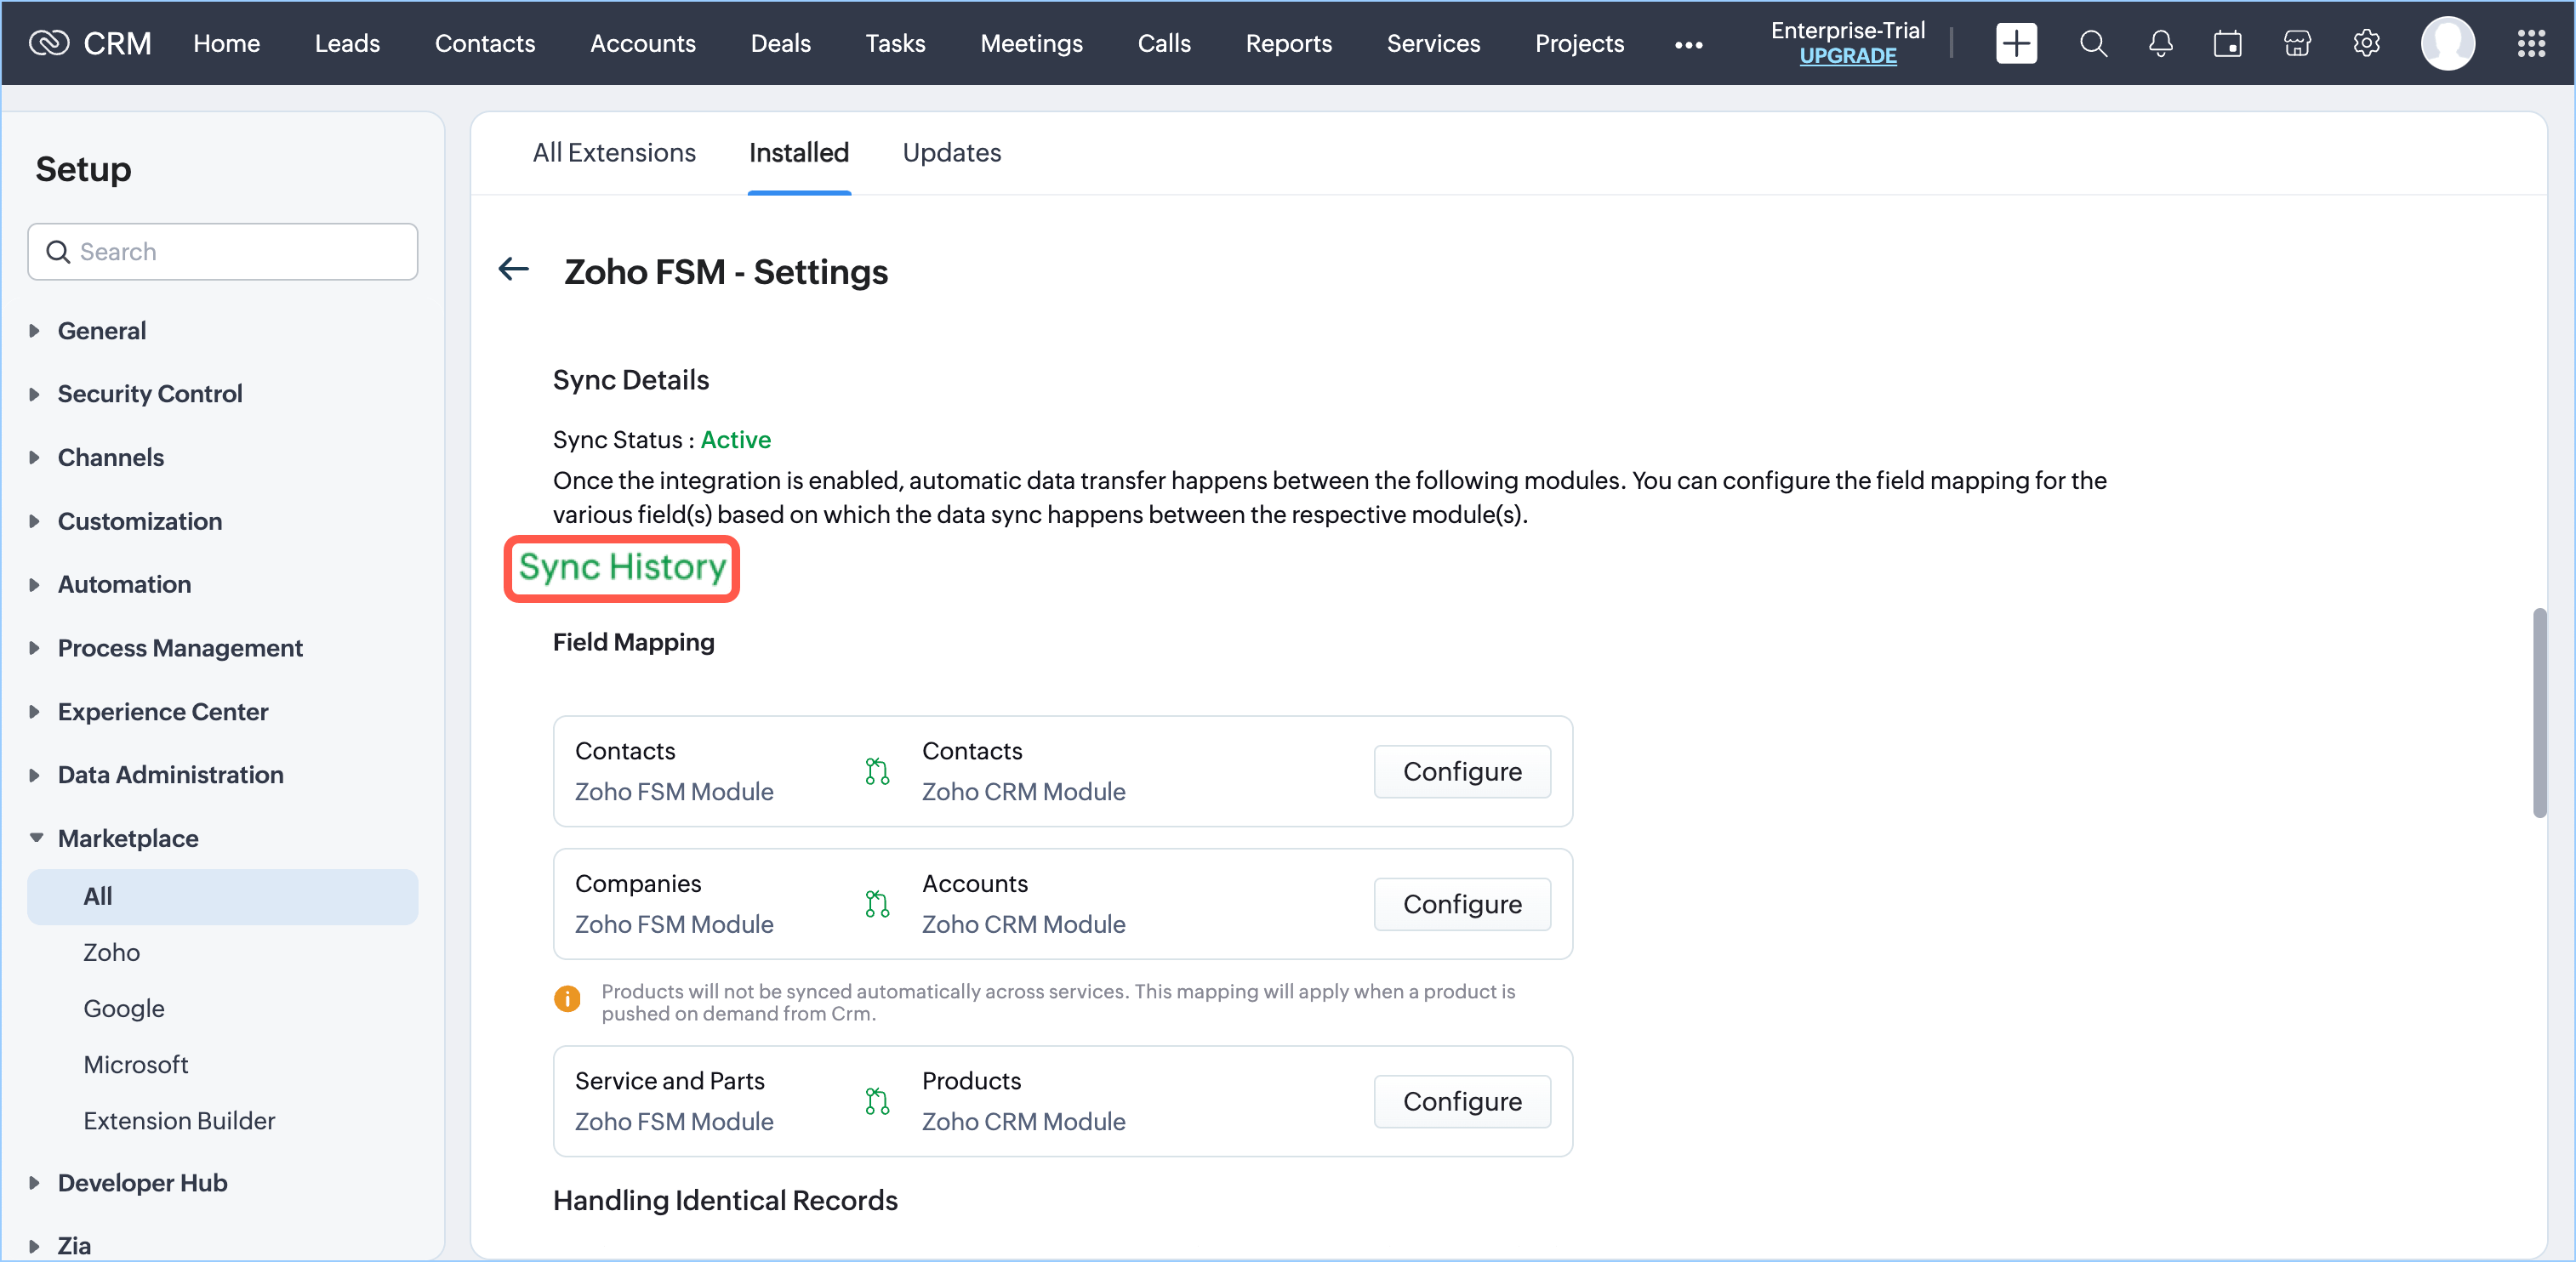Collapse the Marketplace section
Viewport: 2576px width, 1262px height.
127,838
